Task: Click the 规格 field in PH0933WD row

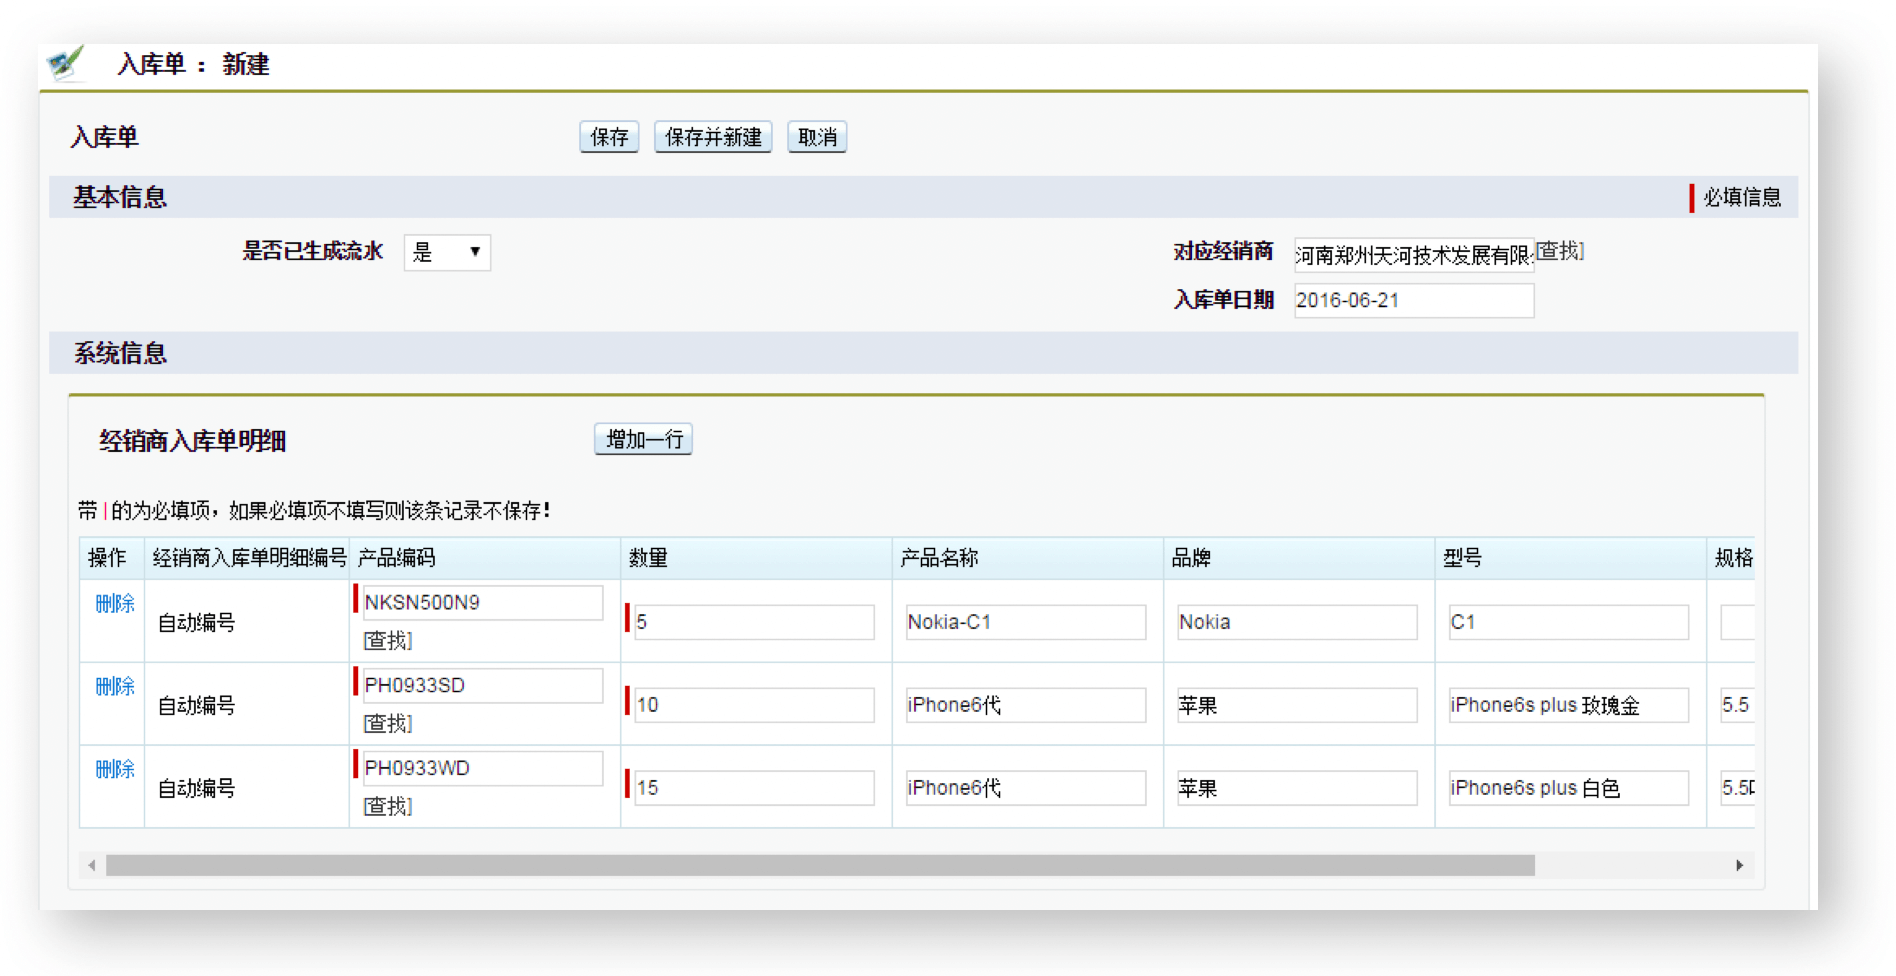Action: point(1737,788)
